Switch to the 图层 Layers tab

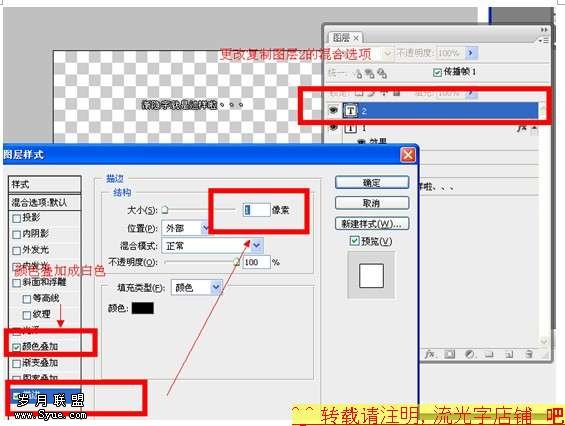coord(346,38)
